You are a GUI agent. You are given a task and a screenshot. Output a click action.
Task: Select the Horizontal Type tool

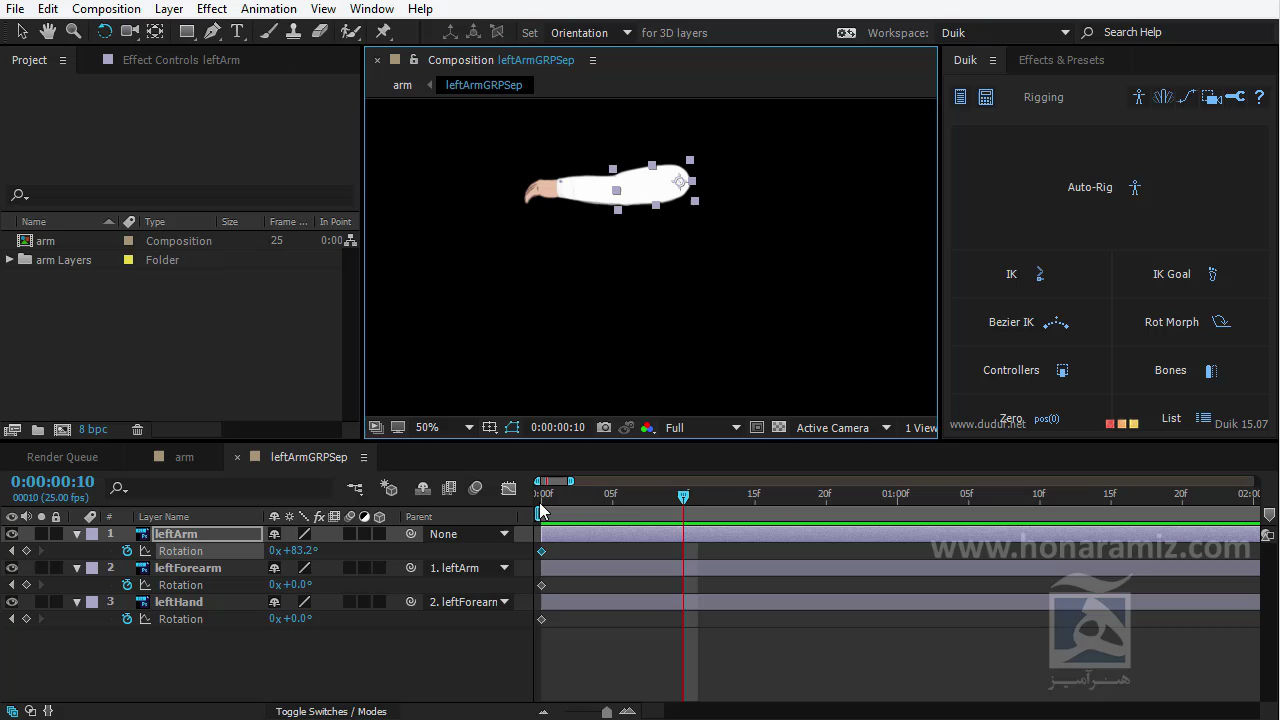tap(238, 32)
